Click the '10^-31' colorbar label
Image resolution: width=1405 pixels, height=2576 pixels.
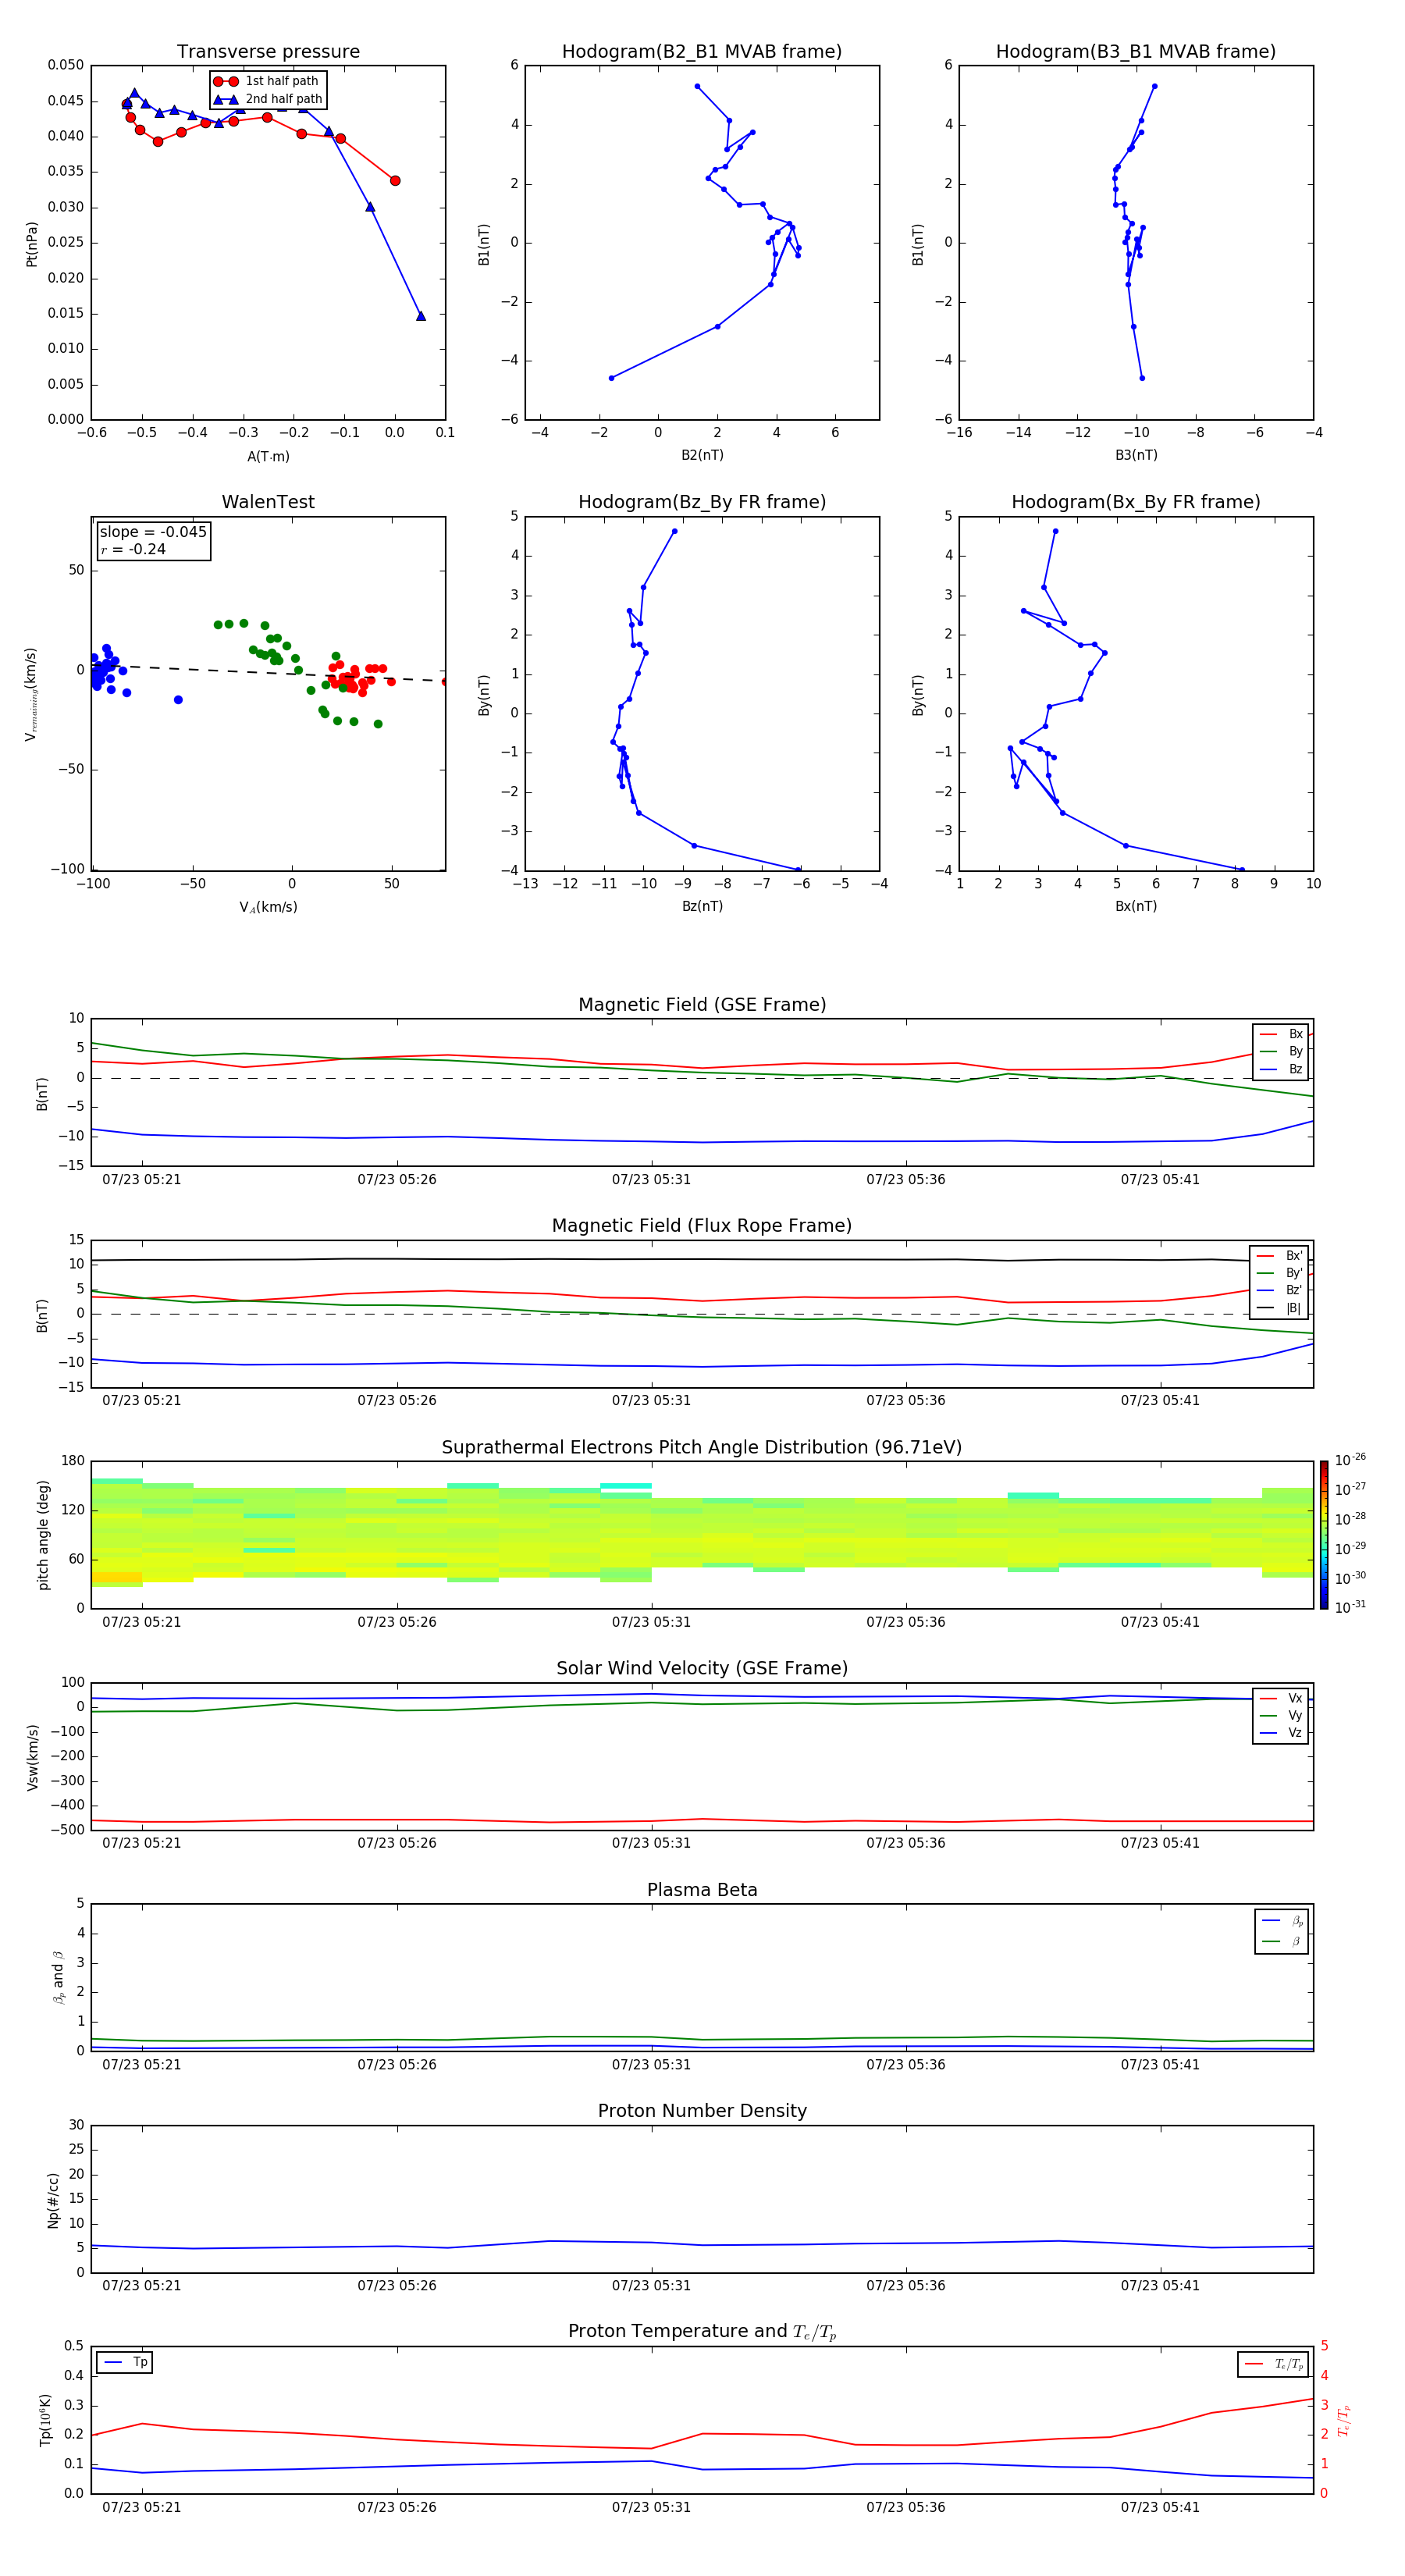(1350, 1607)
